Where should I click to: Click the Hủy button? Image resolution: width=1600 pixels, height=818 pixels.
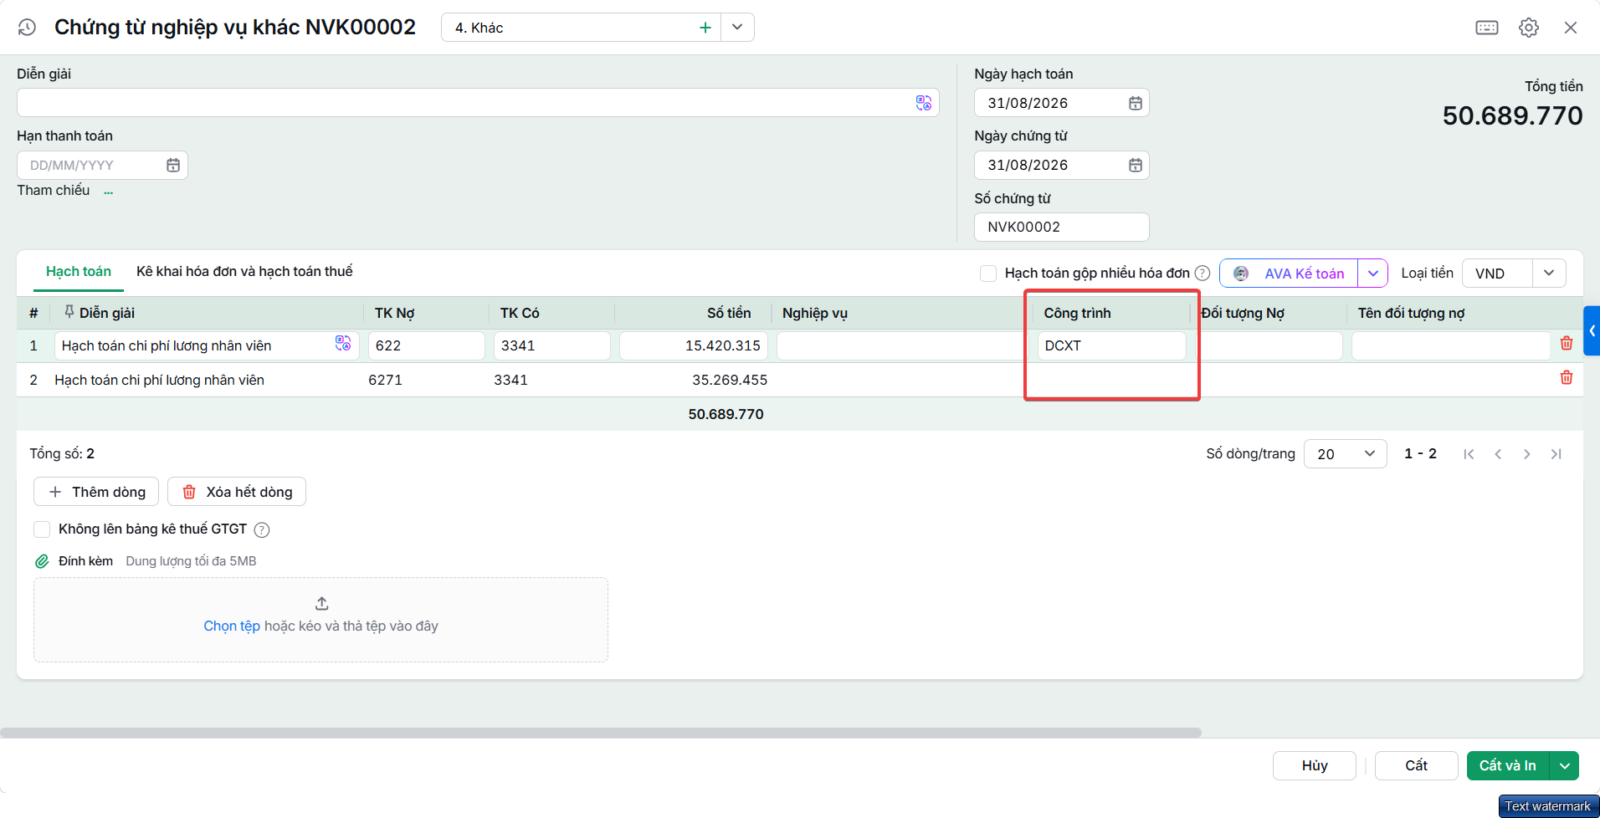click(x=1314, y=766)
